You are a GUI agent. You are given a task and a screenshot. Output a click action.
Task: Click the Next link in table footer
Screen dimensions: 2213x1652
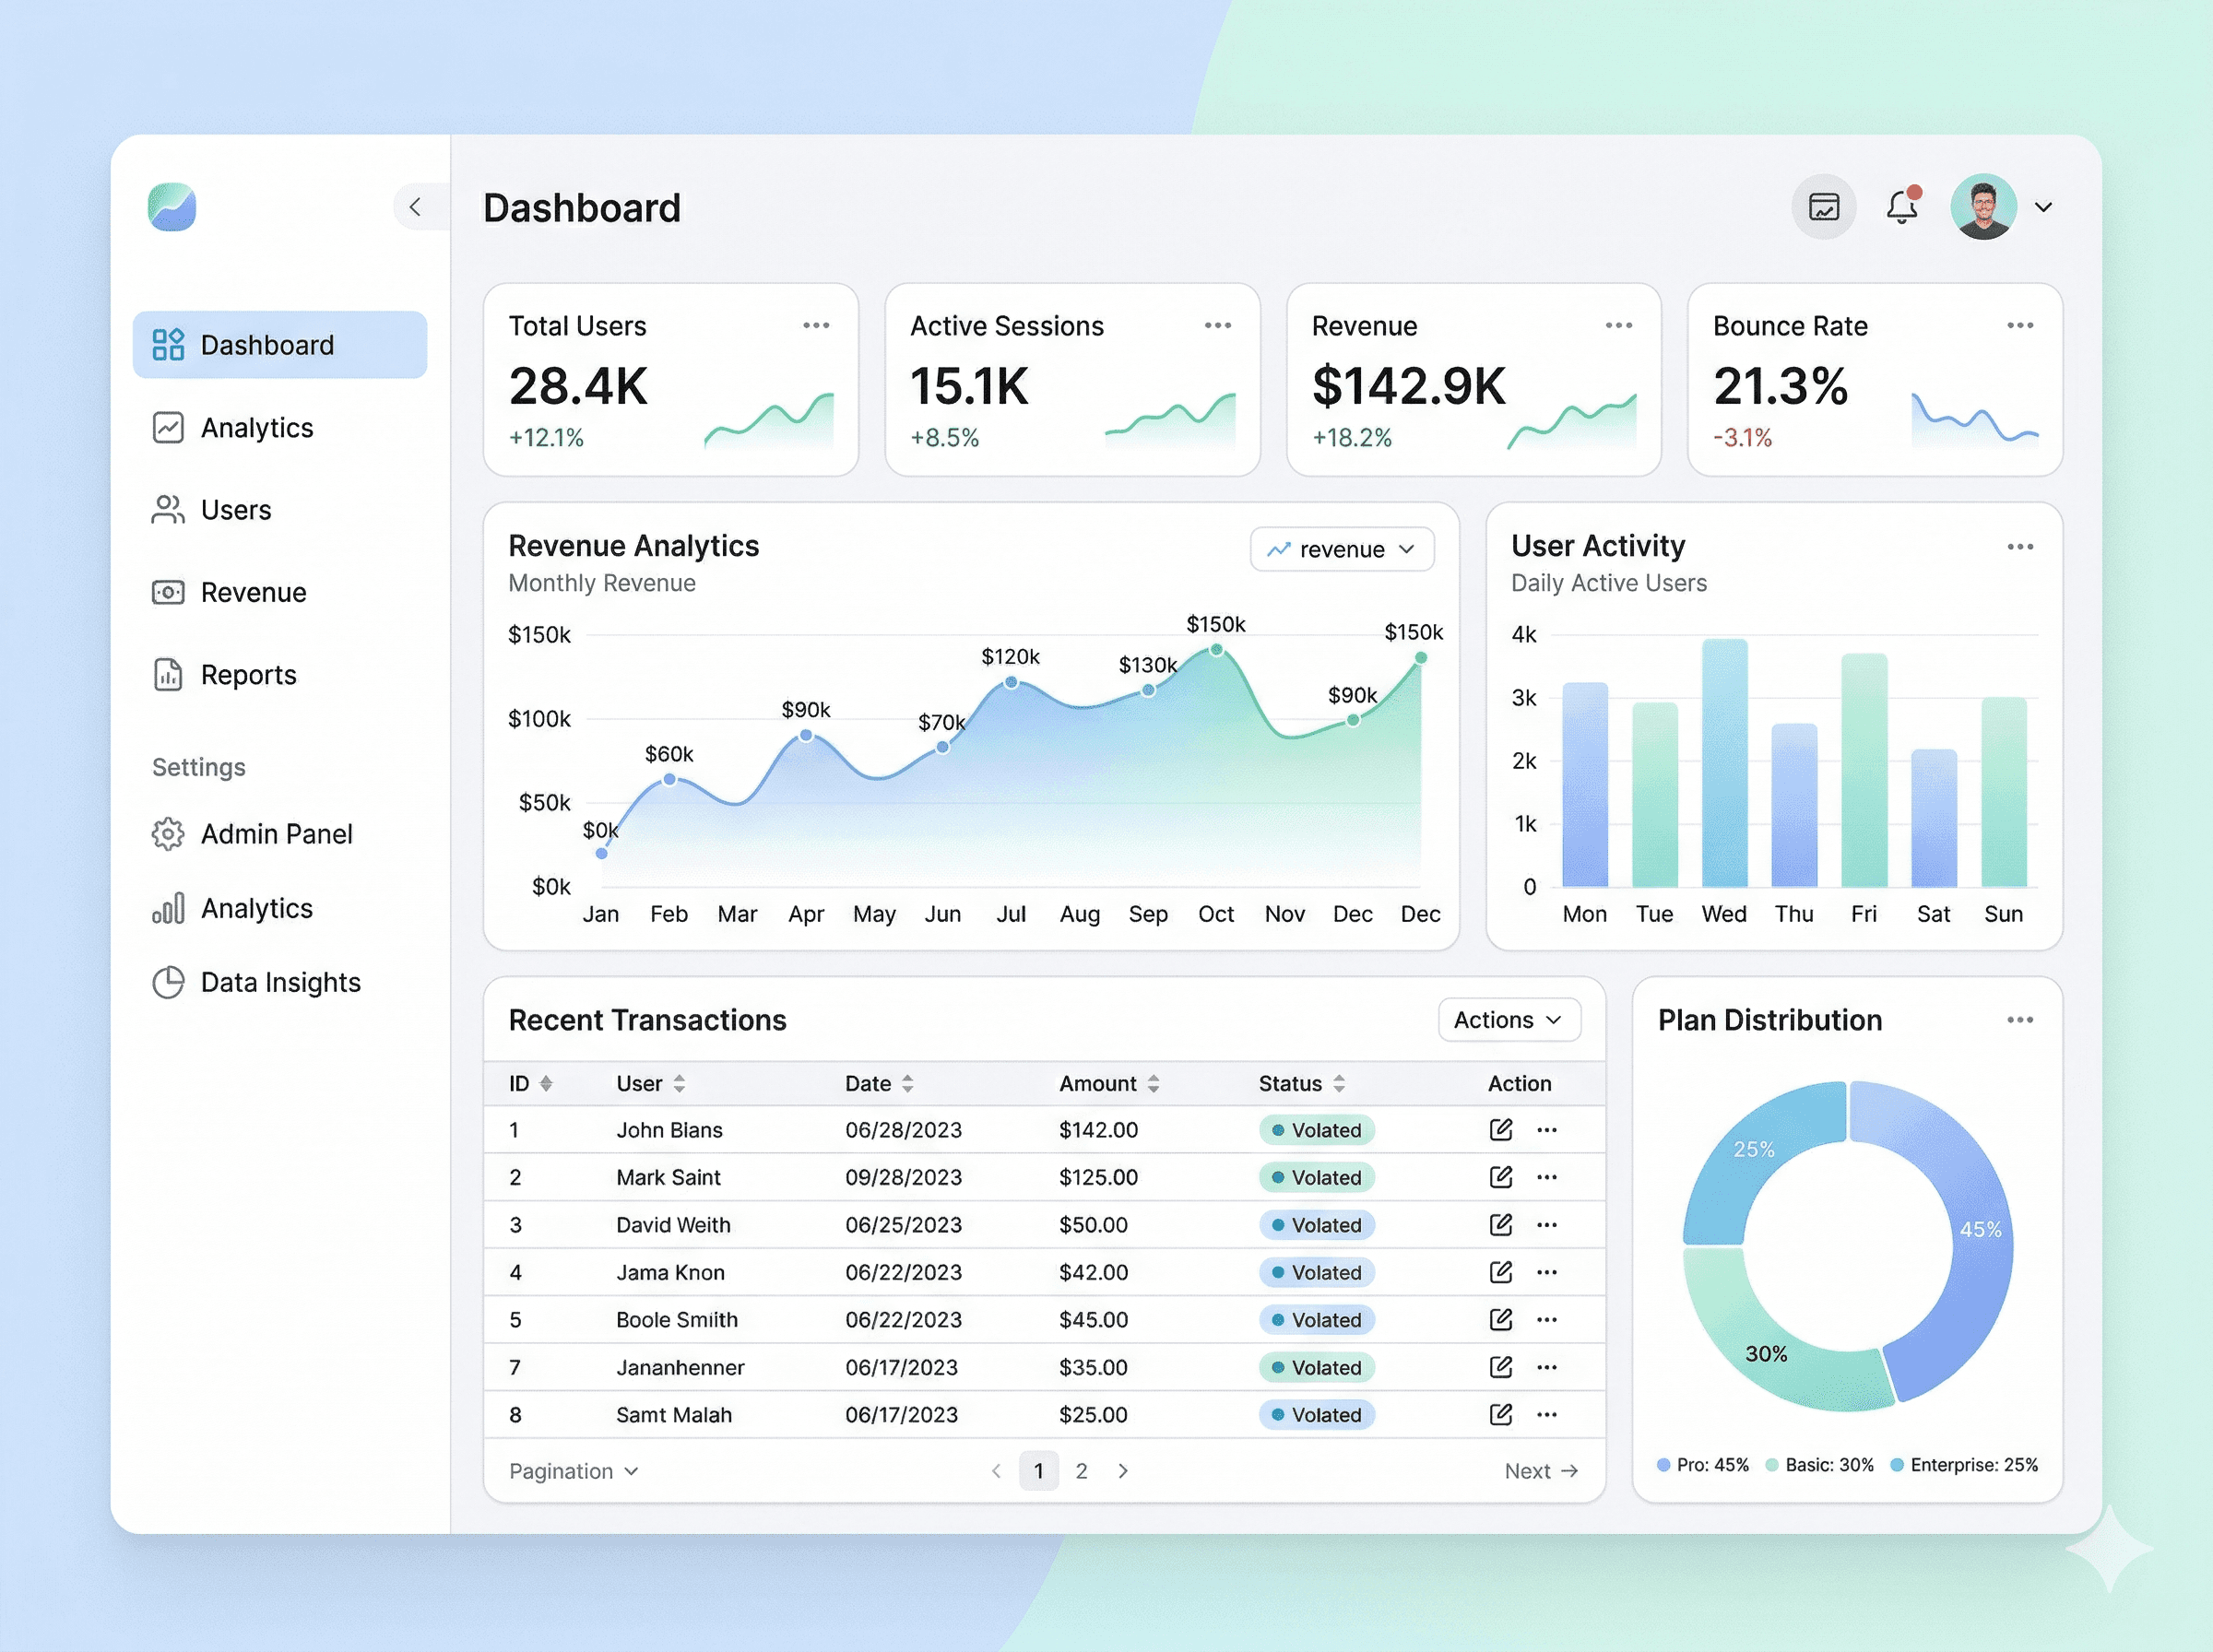point(1540,1471)
